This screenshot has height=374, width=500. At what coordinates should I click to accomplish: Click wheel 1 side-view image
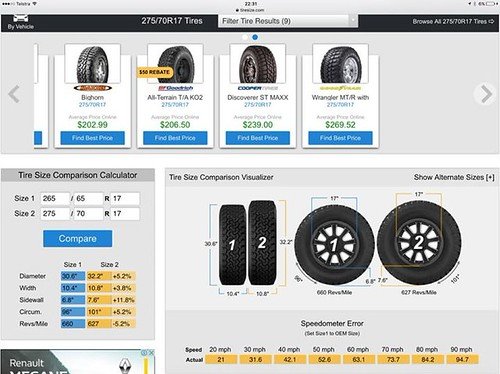pos(334,245)
